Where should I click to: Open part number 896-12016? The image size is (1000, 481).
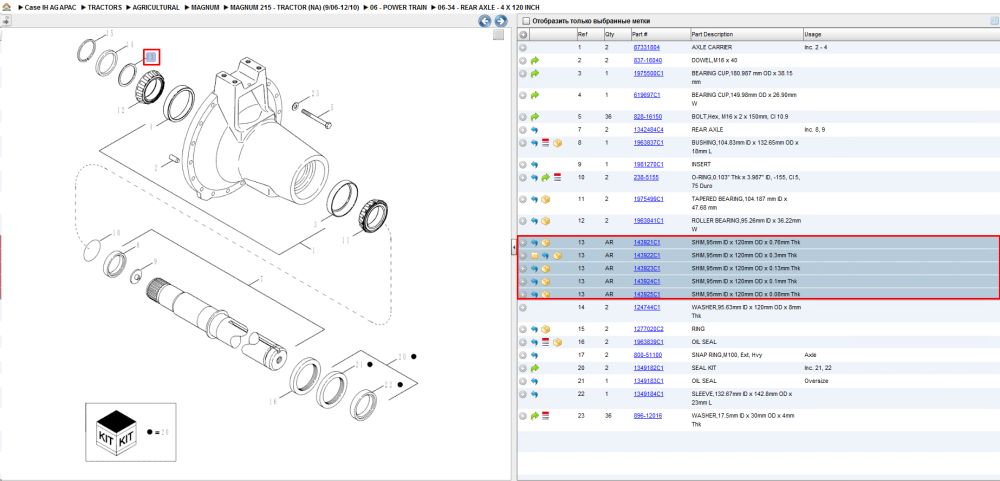pos(647,415)
